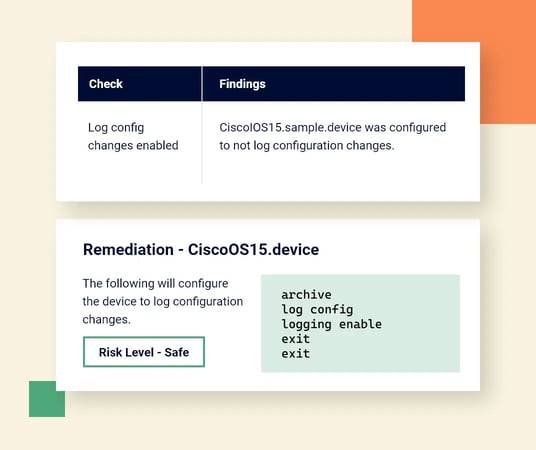This screenshot has width=536, height=450.
Task: Click the Remediation - CiscoOS15.device heading
Action: (x=201, y=250)
